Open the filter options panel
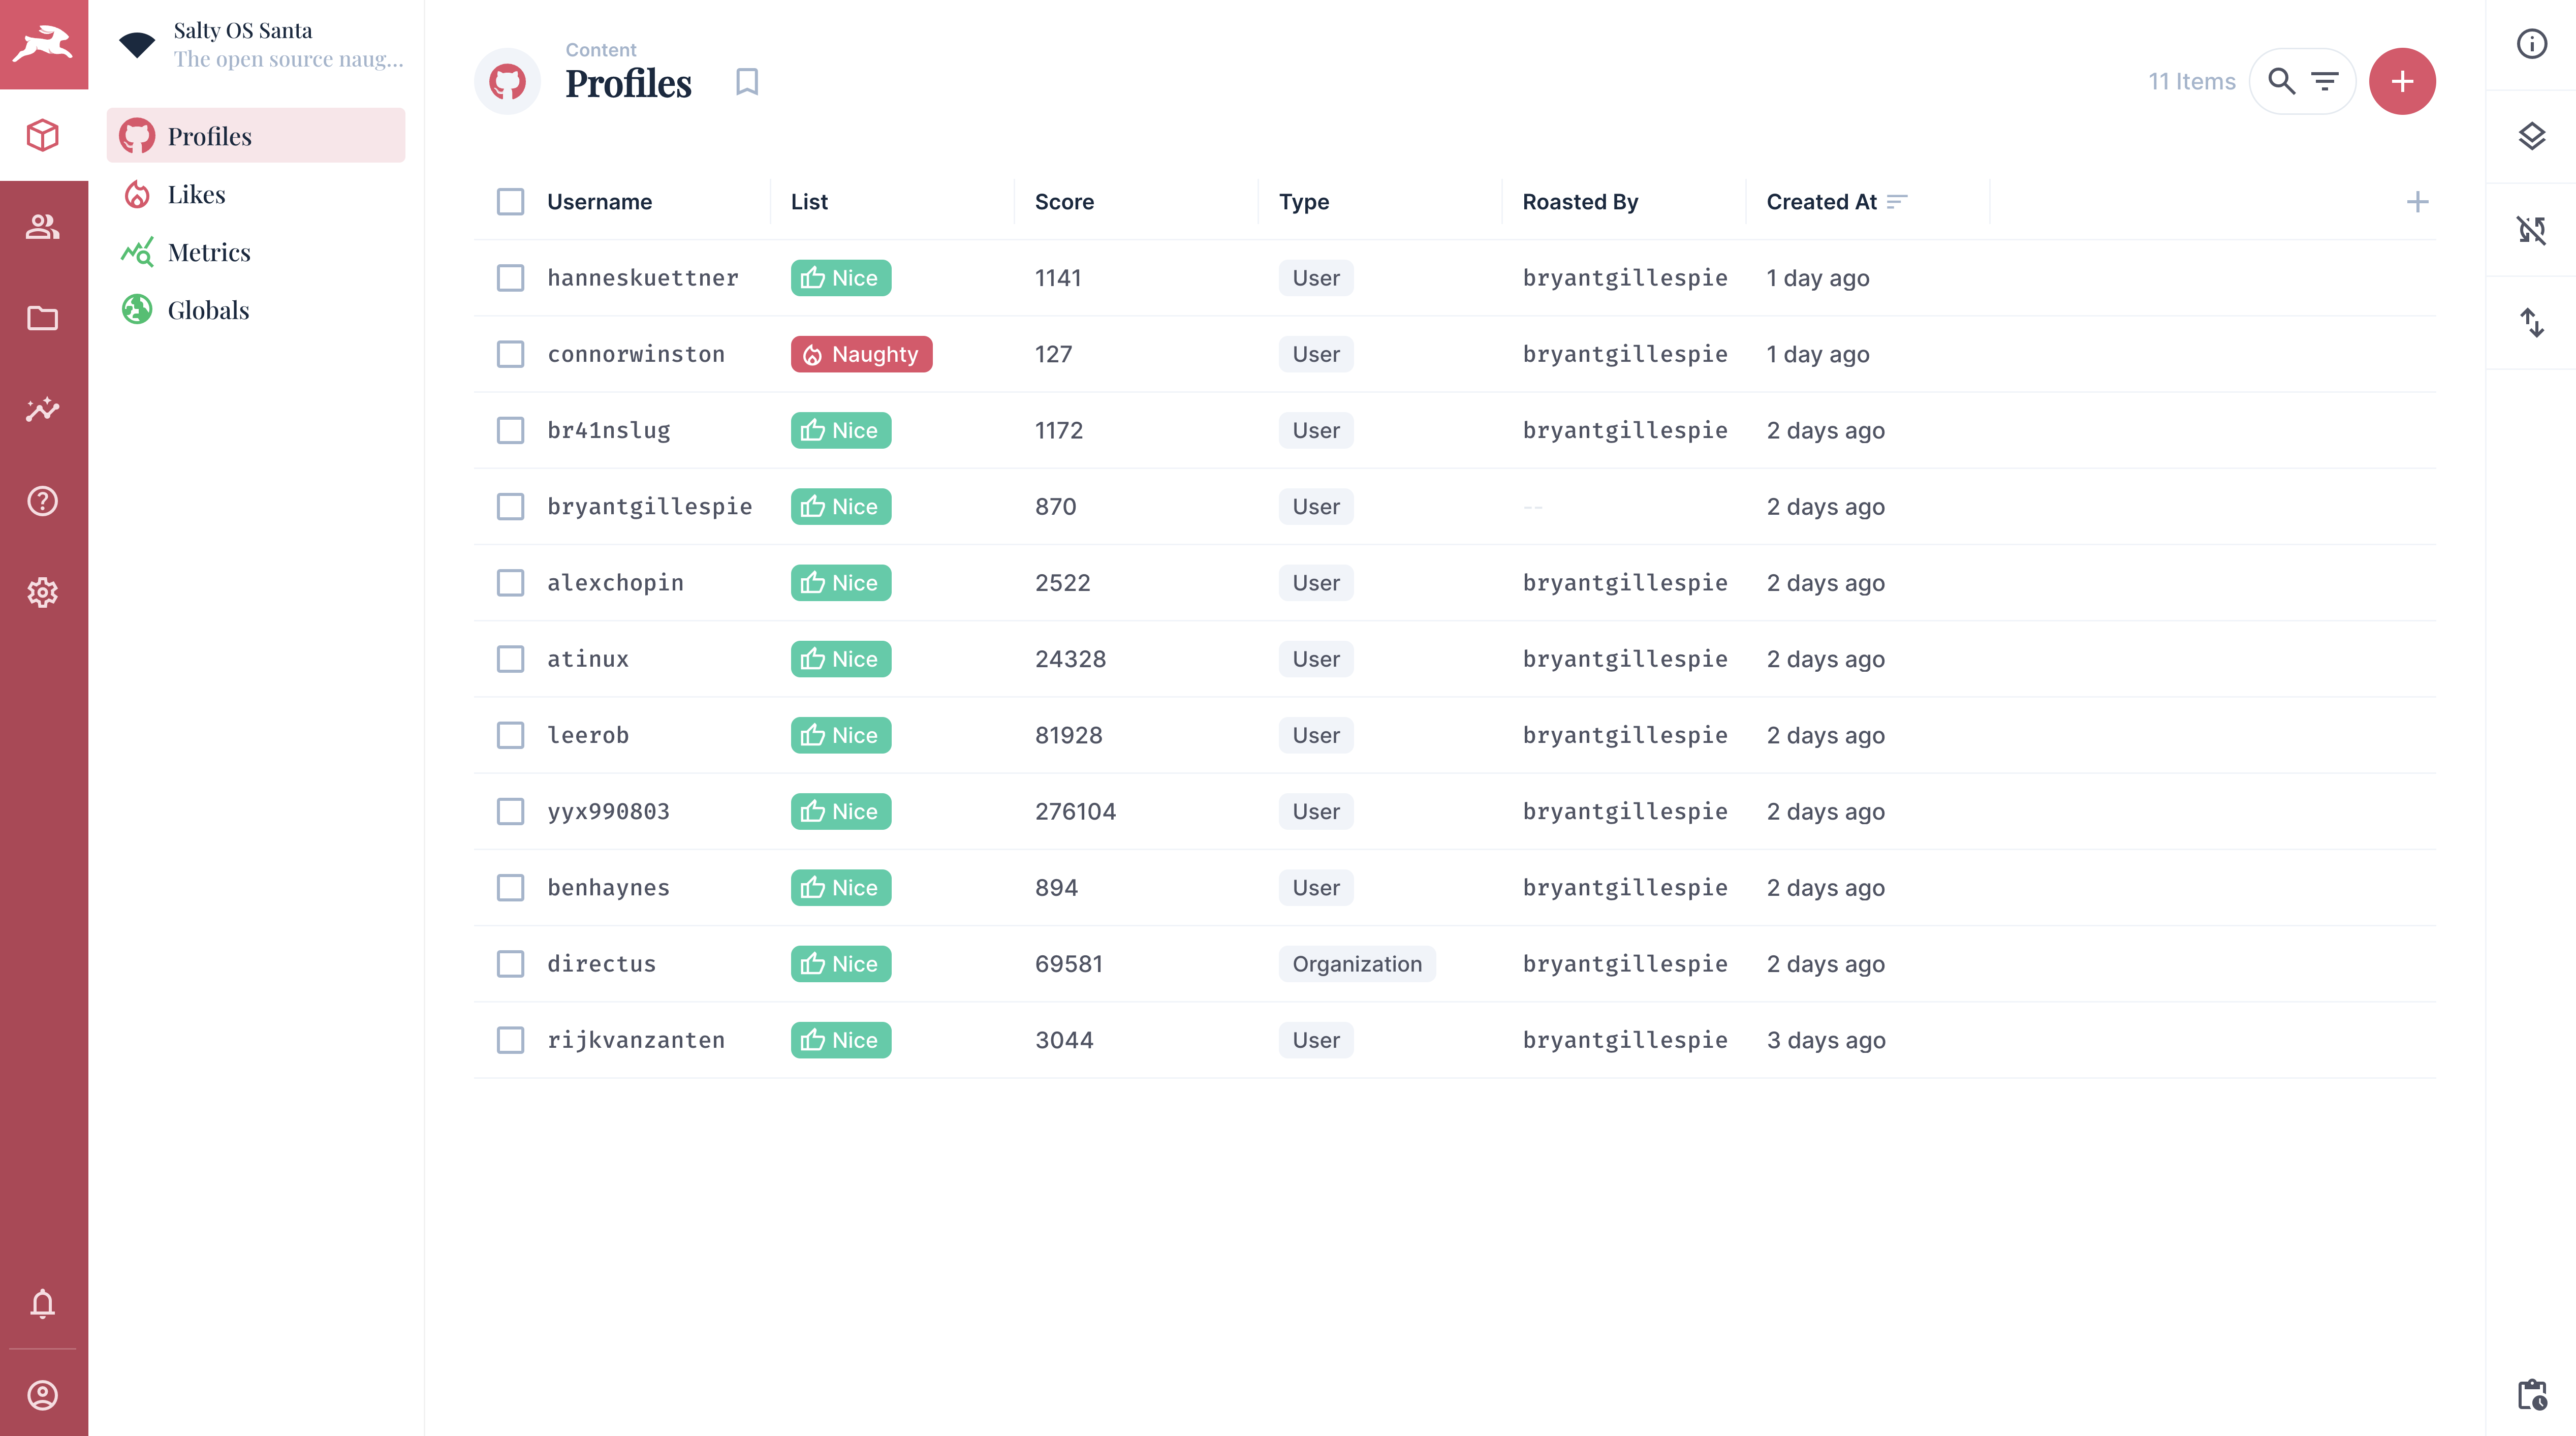This screenshot has width=2576, height=1436. 2325,81
